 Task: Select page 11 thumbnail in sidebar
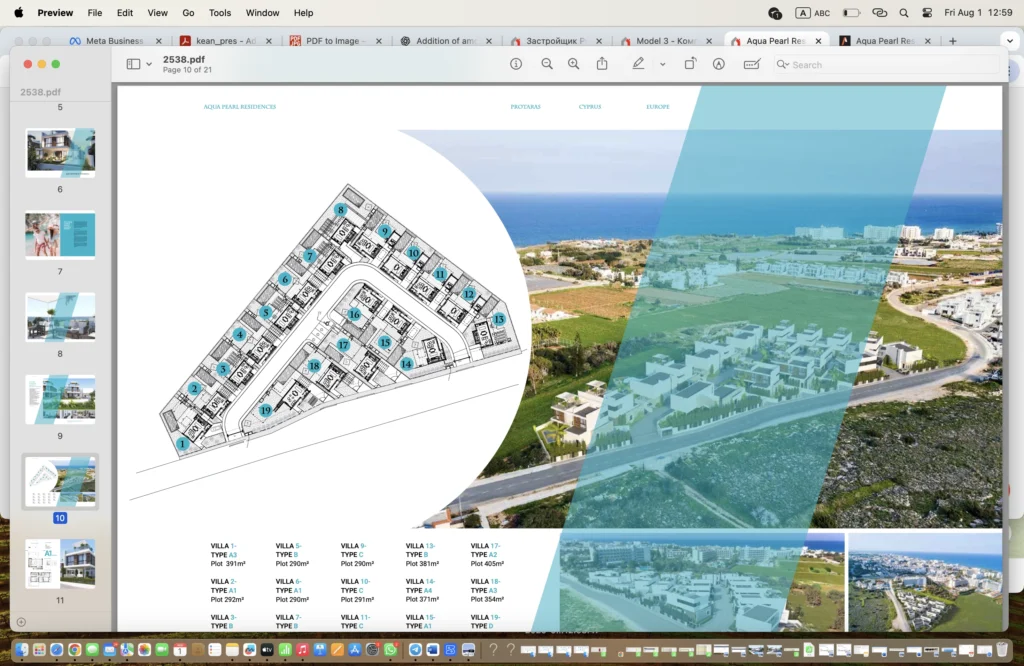click(x=60, y=564)
